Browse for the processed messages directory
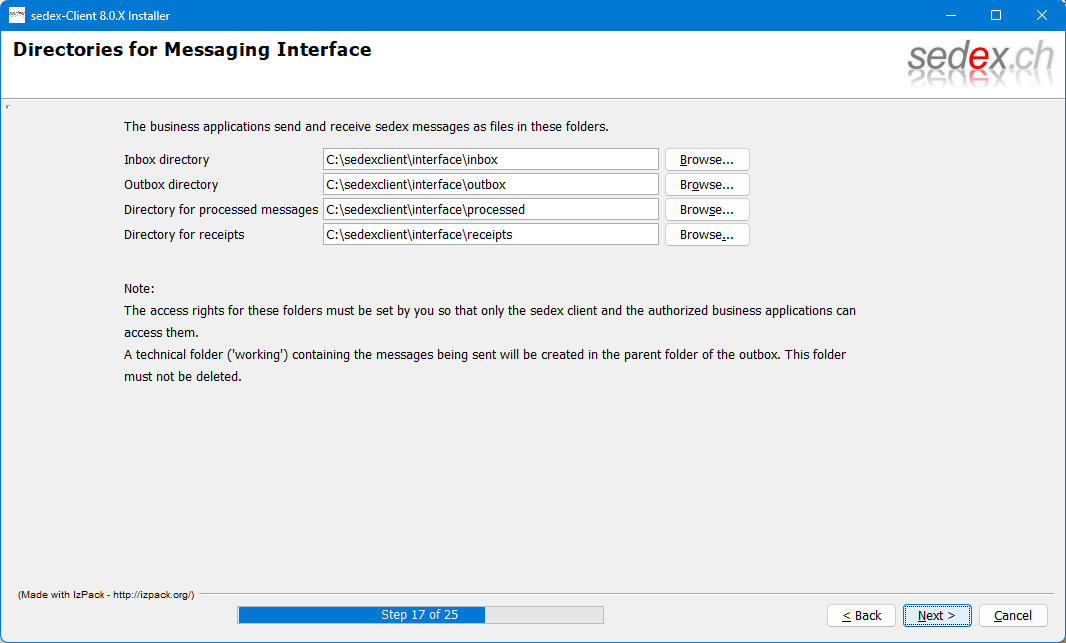Viewport: 1066px width, 643px height. click(x=706, y=210)
